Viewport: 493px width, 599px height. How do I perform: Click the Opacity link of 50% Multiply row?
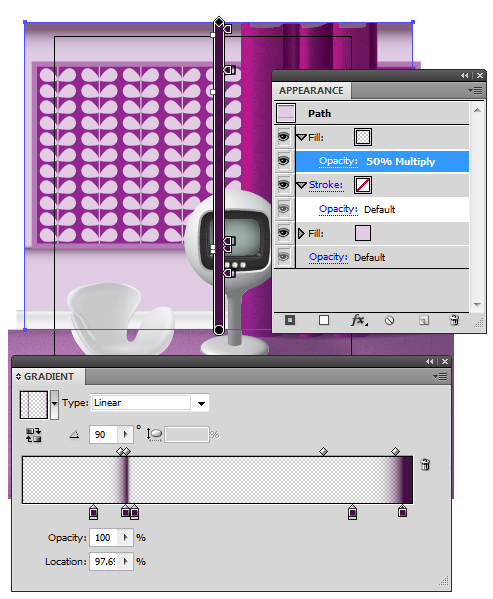click(x=338, y=161)
